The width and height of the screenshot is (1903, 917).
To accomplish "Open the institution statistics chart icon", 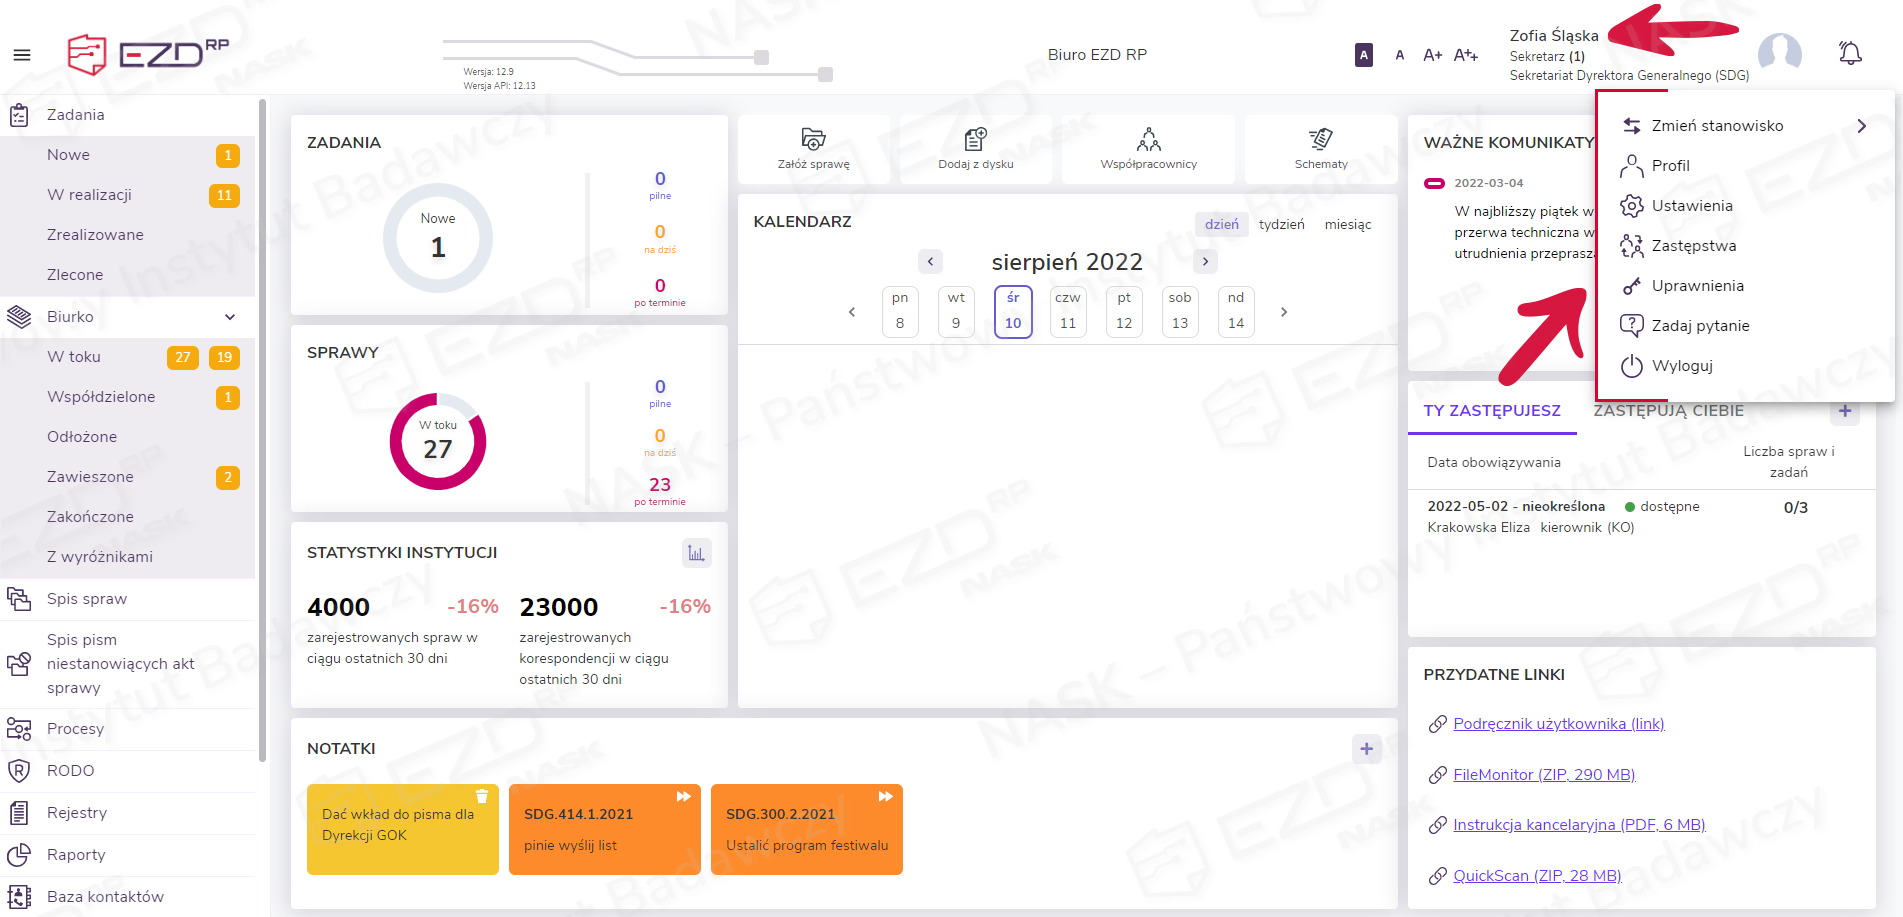I will [x=696, y=553].
